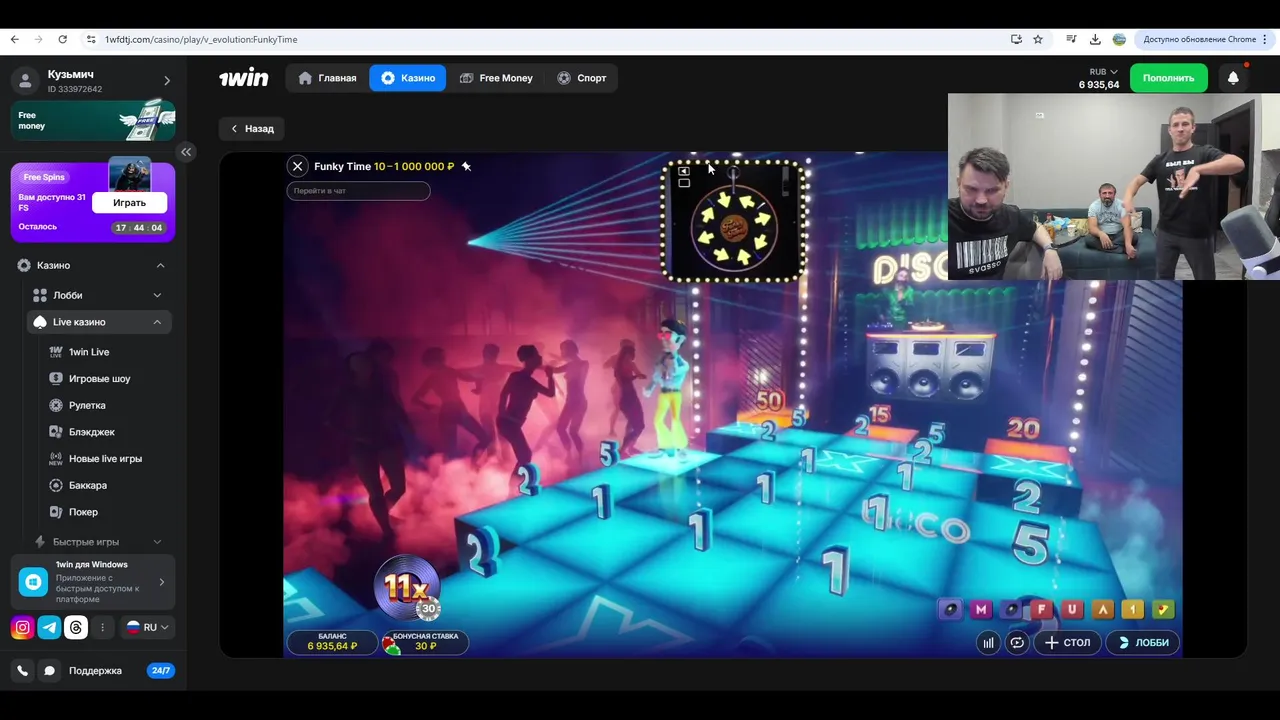Screen dimensions: 1280x720
Task: Select Баккара in sidebar
Action: (88, 485)
